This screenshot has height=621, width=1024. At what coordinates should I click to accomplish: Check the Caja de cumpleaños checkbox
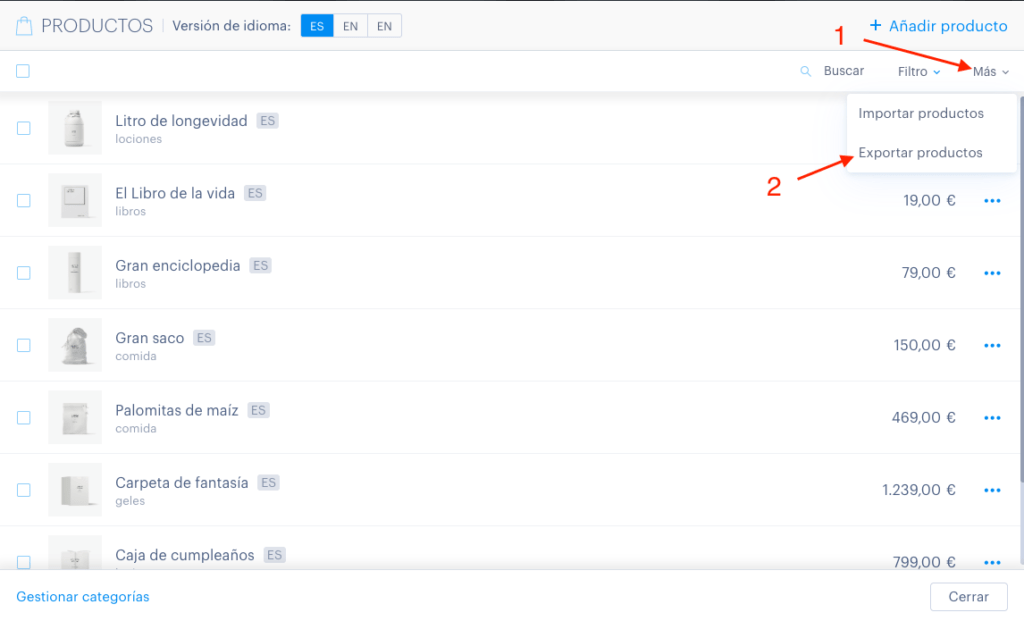pyautogui.click(x=24, y=562)
